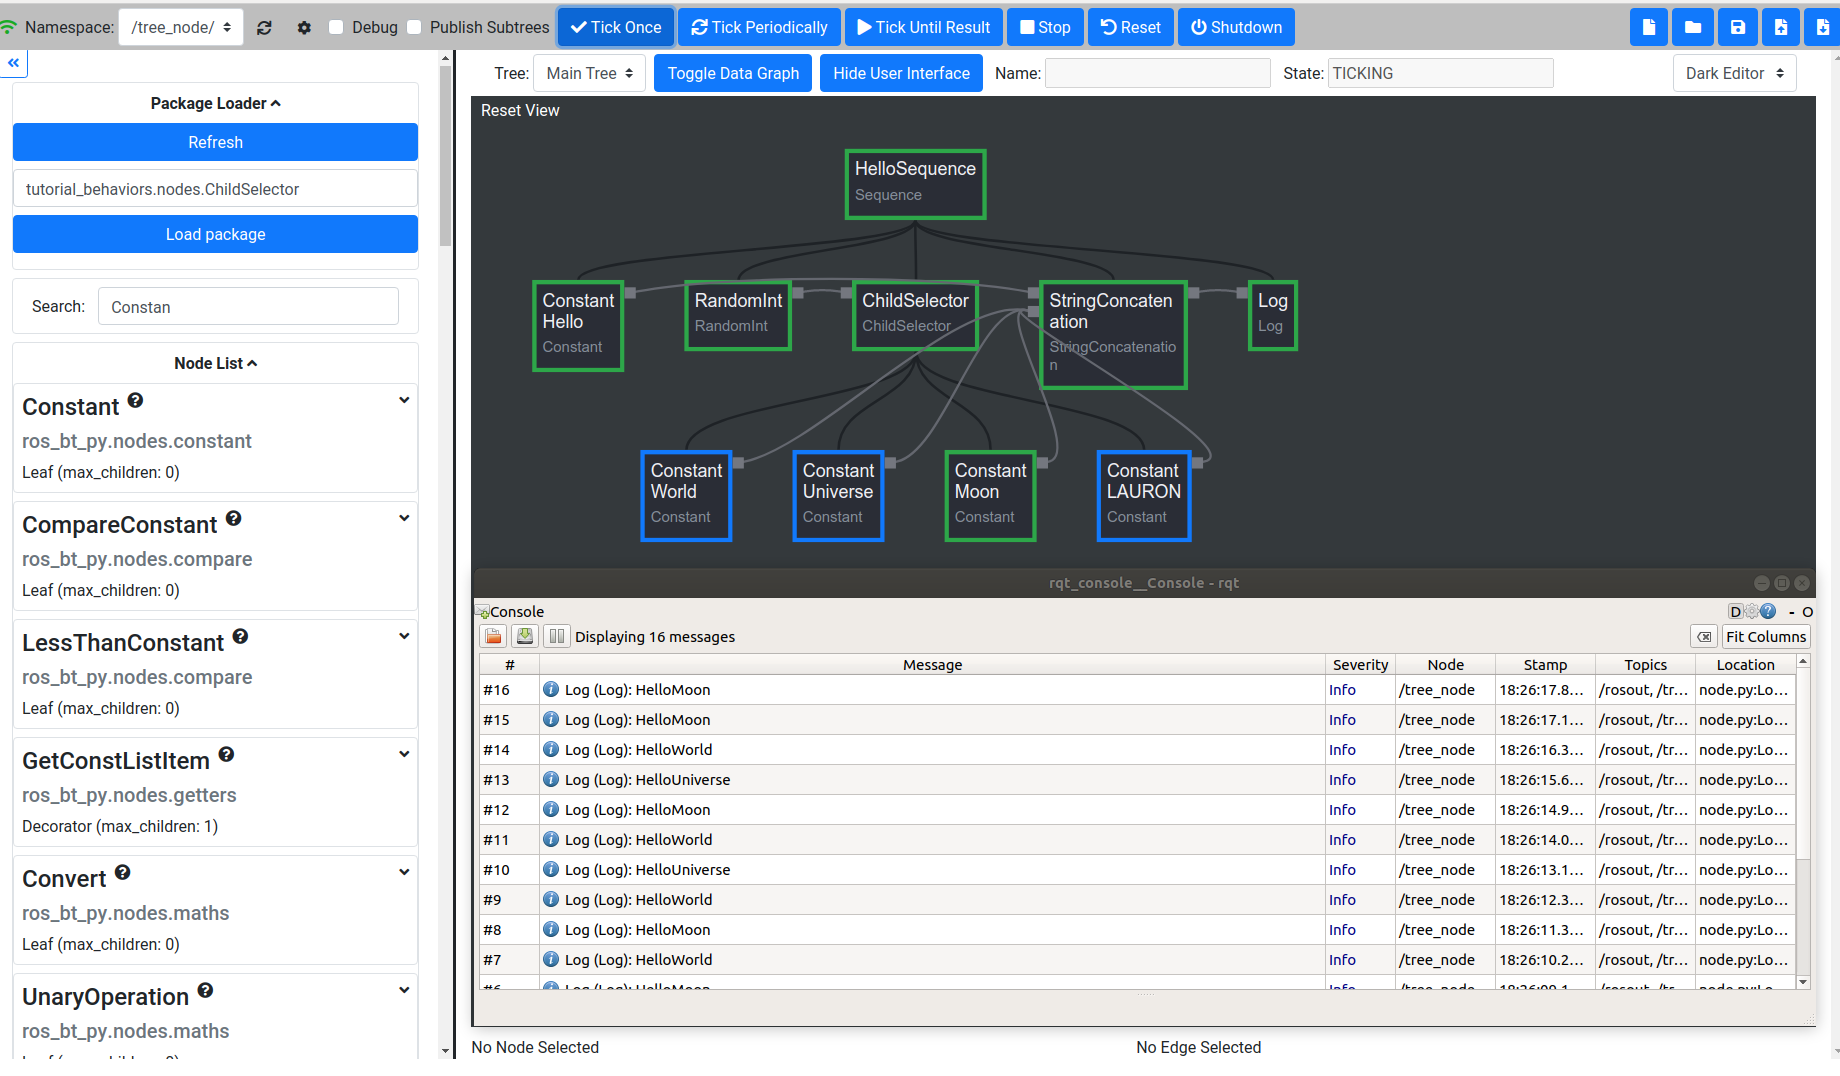Click the info icon in message #10
The image size is (1840, 1076).
[551, 869]
